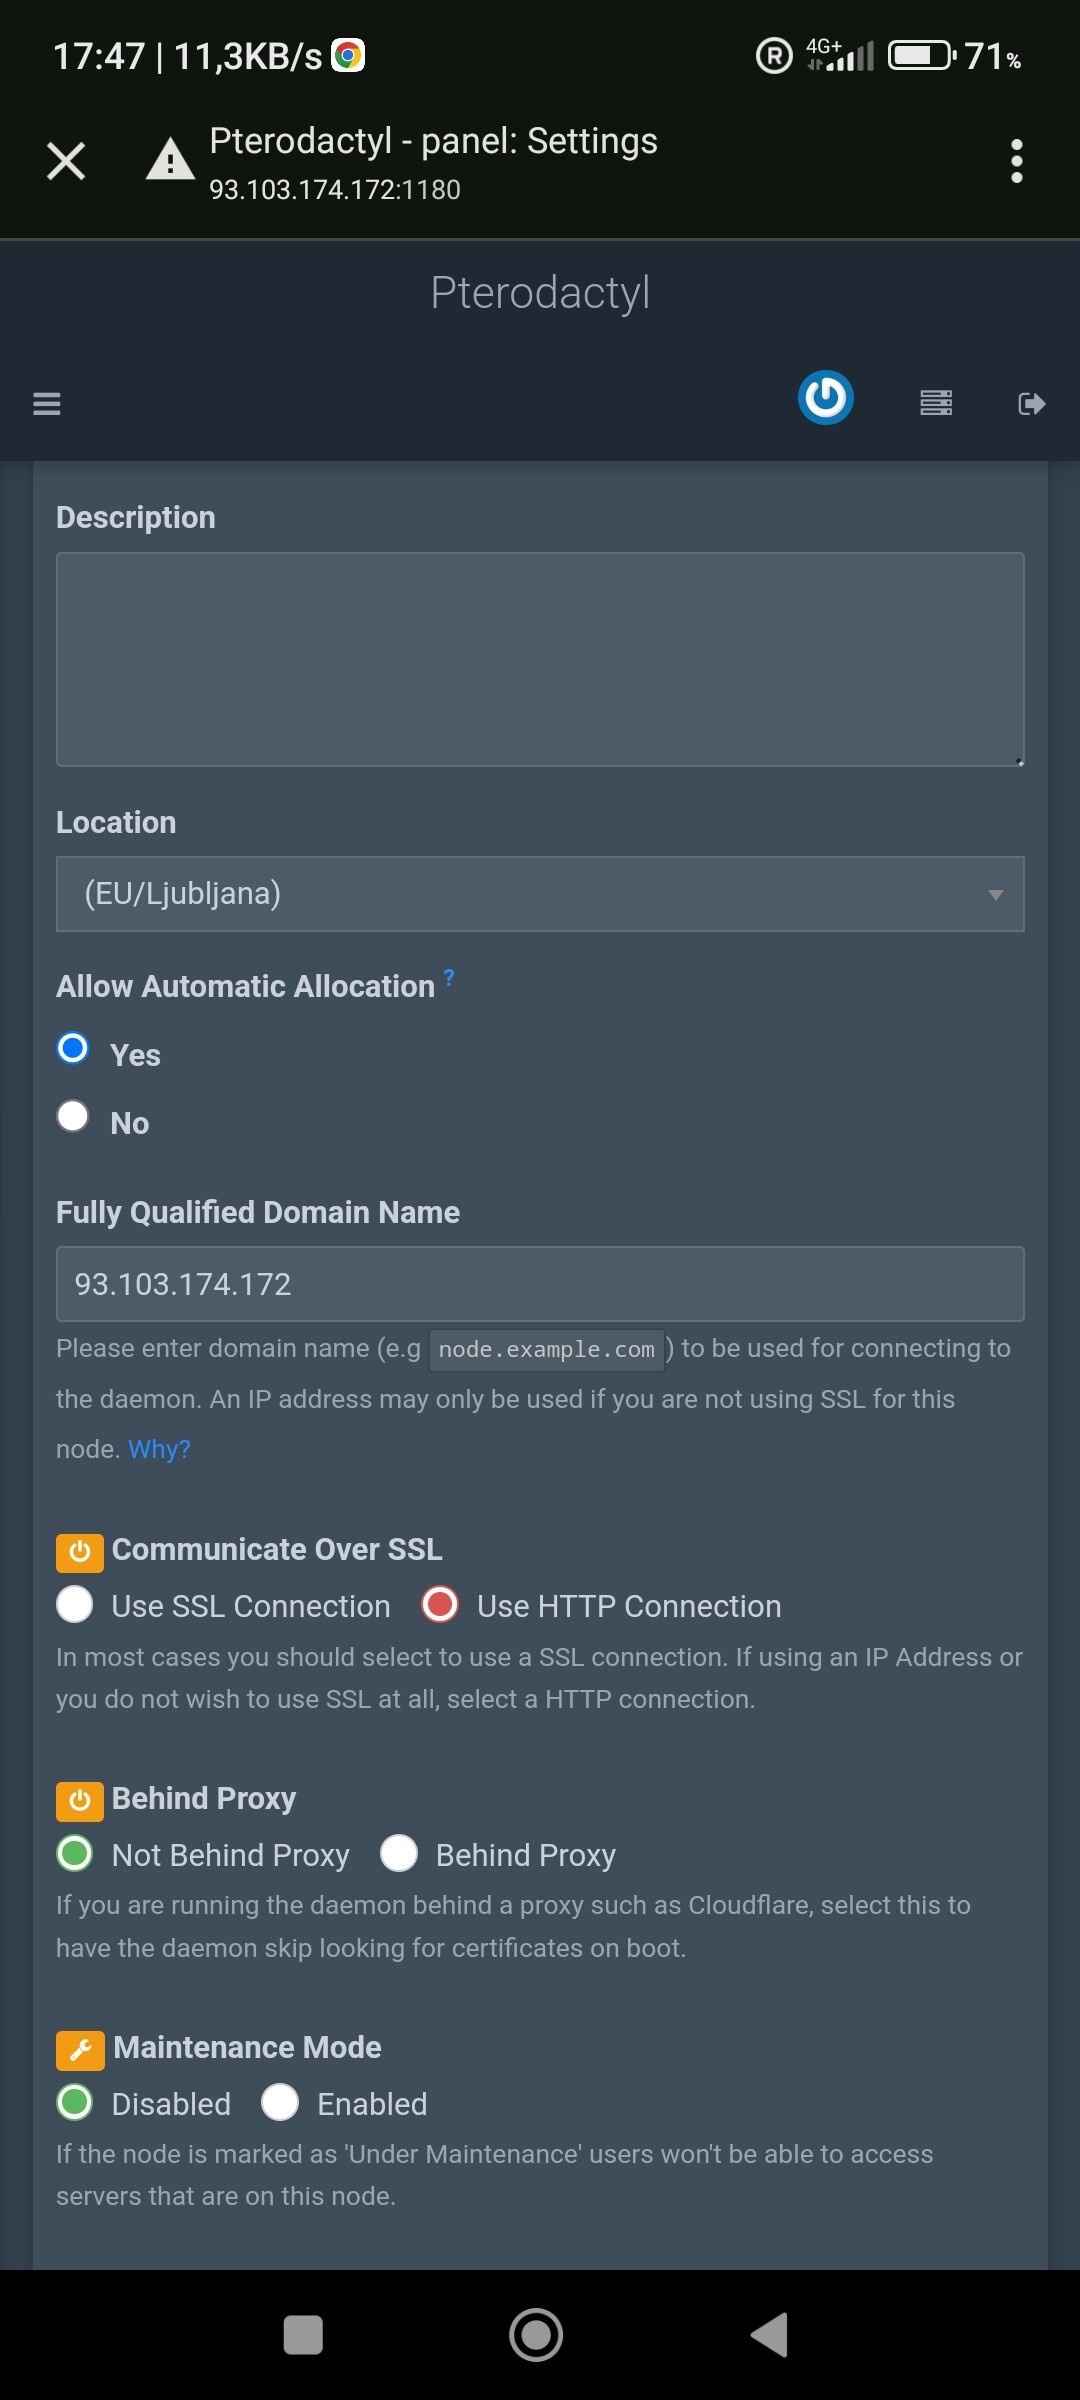Expand the Location dropdown (EU/Ljubljana)
Screen dimensions: 1080x2400
pyautogui.click(x=540, y=894)
